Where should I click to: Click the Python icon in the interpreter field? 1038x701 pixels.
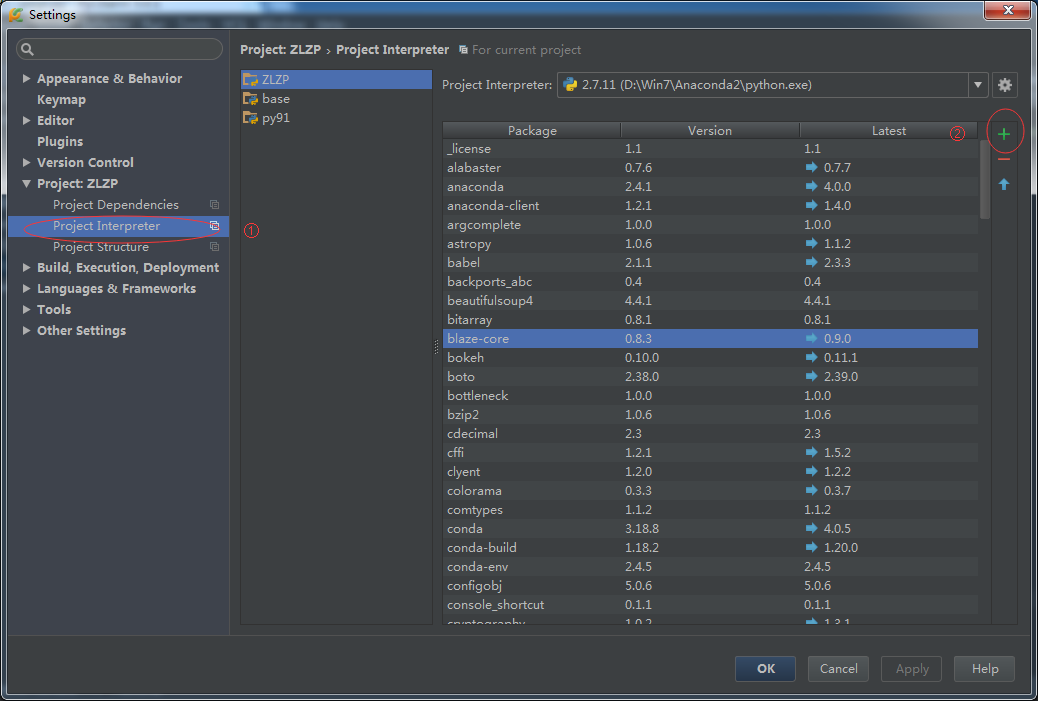tap(569, 85)
